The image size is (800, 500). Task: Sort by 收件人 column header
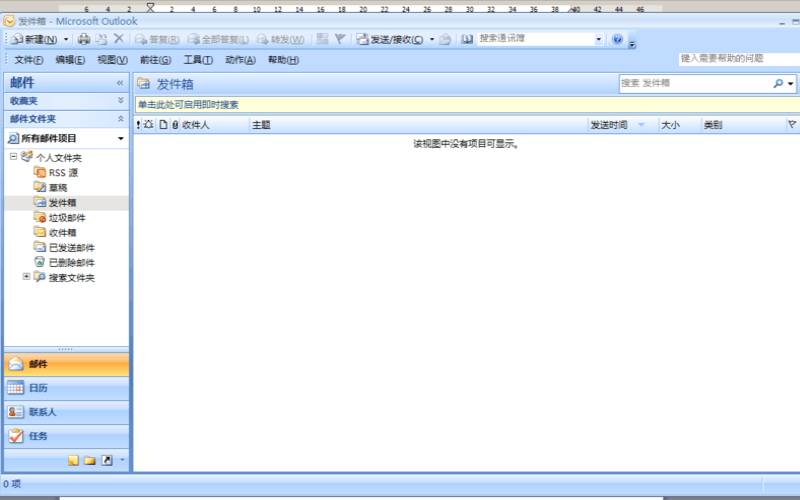214,125
